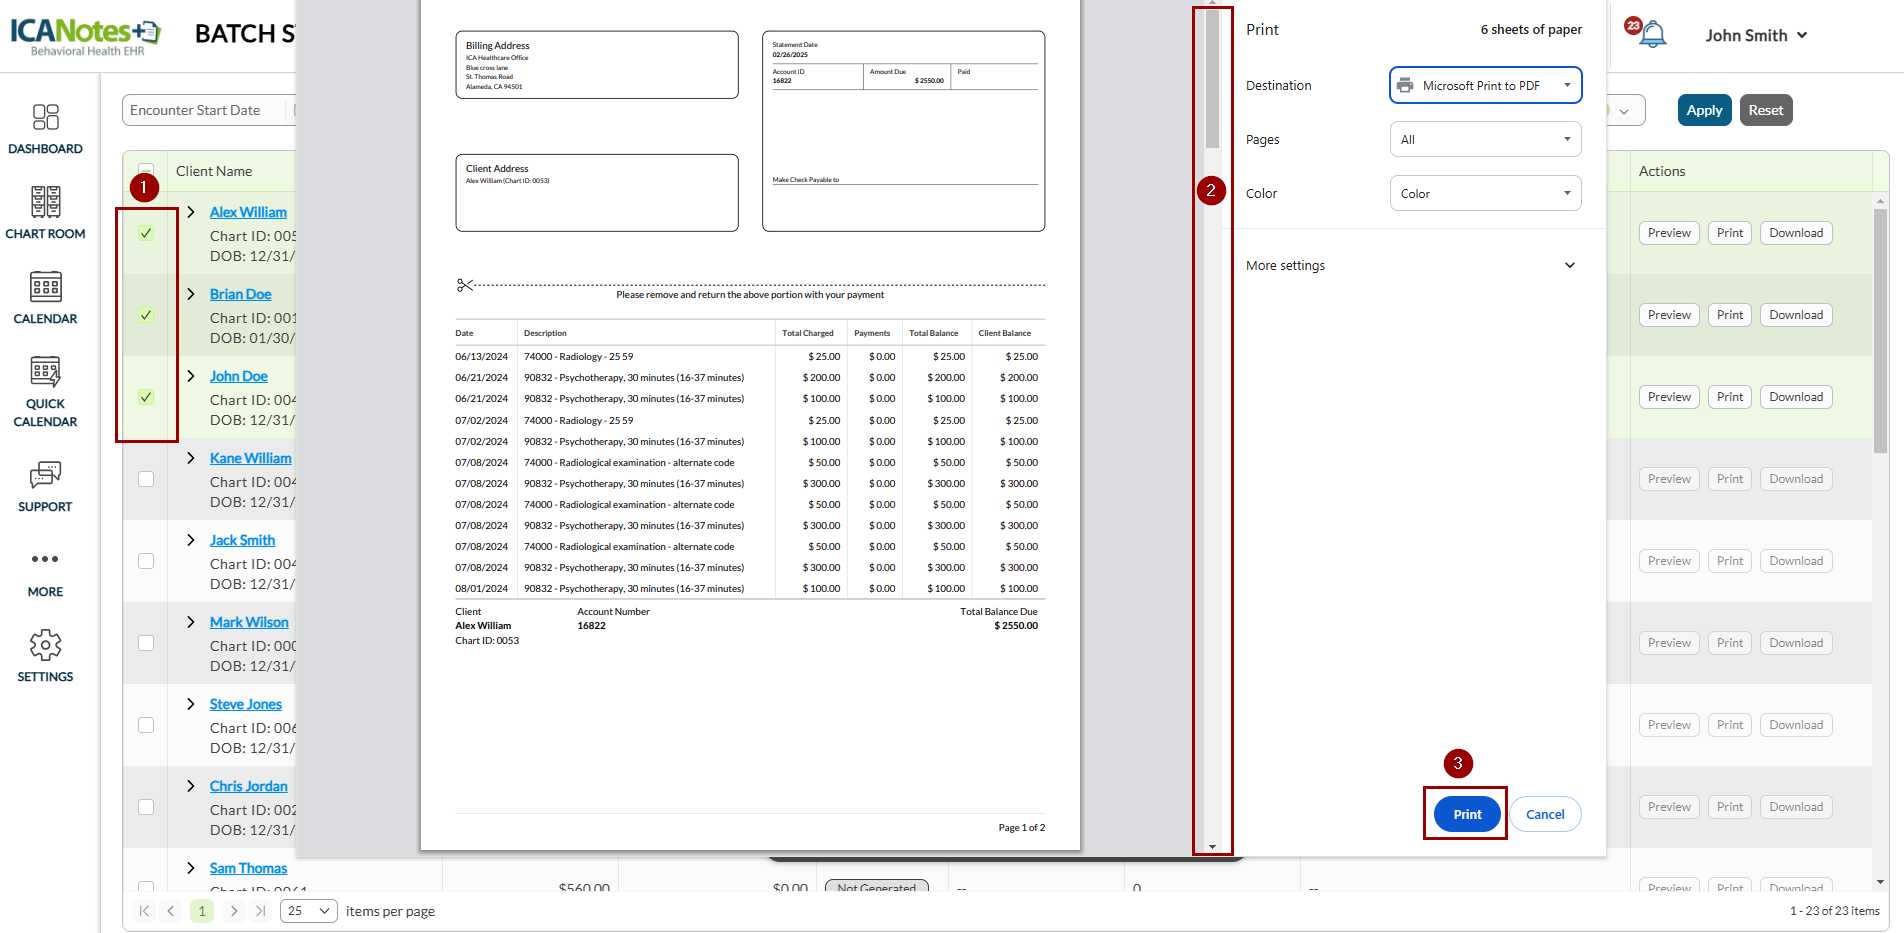Open the Chart Room icon

click(45, 203)
